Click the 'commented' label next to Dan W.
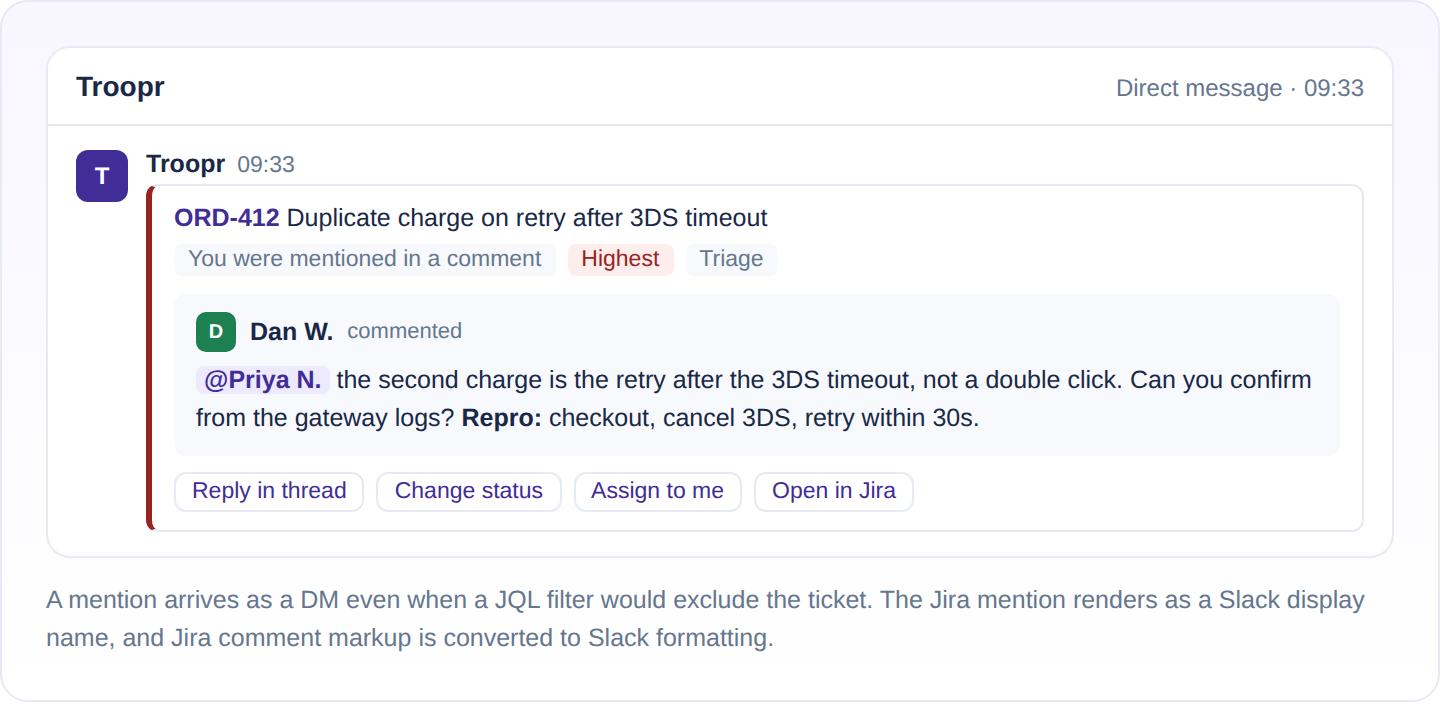 (x=404, y=331)
